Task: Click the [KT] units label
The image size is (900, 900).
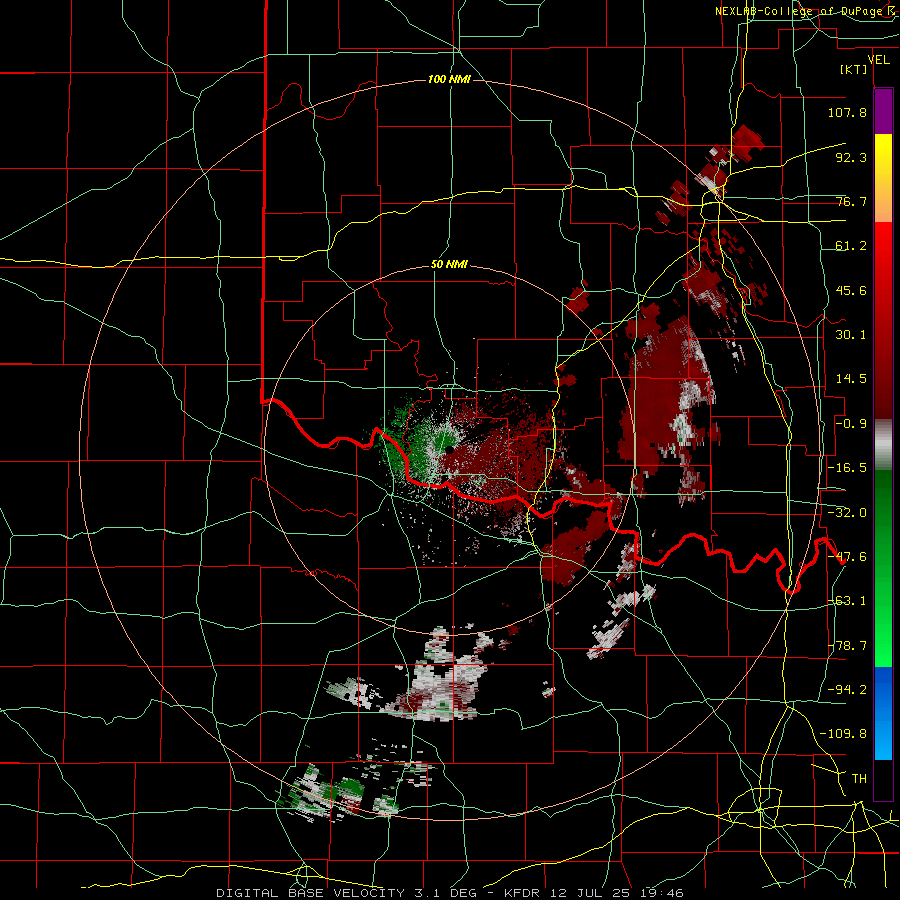Action: click(x=854, y=69)
